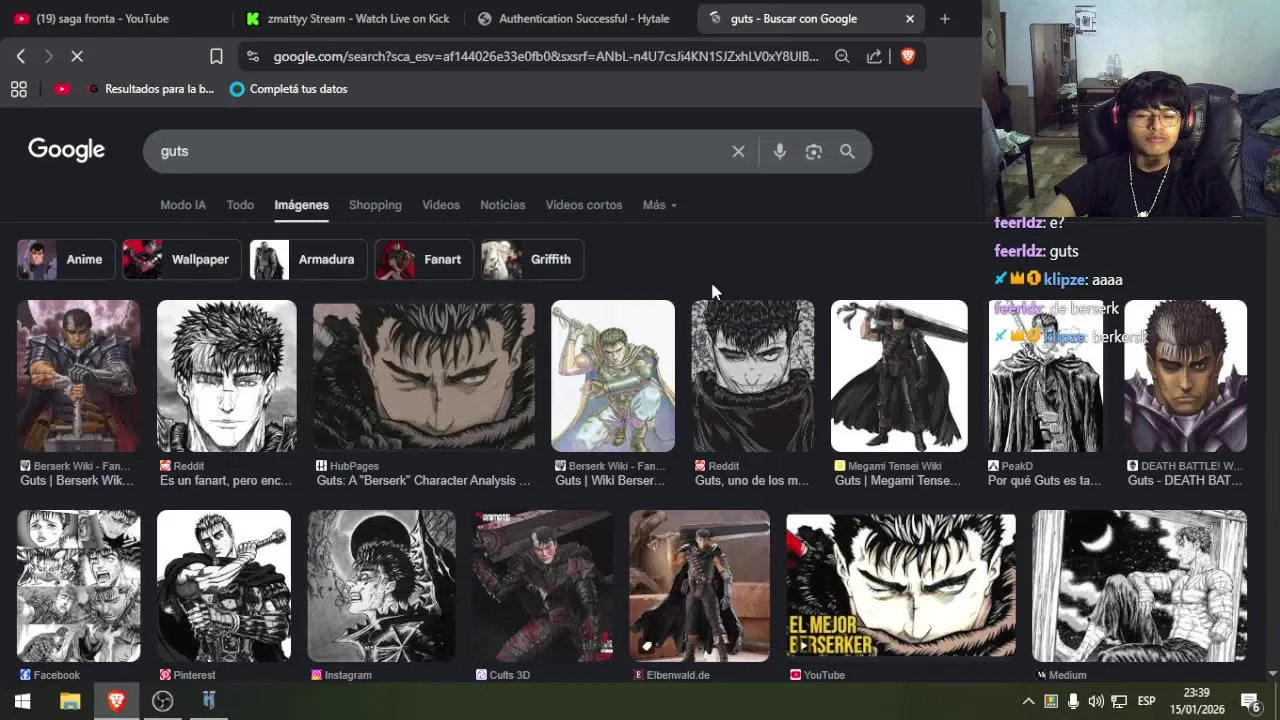Open Berserk Wiki armored Guts thumbnail
Viewport: 1280px width, 720px height.
tap(79, 376)
